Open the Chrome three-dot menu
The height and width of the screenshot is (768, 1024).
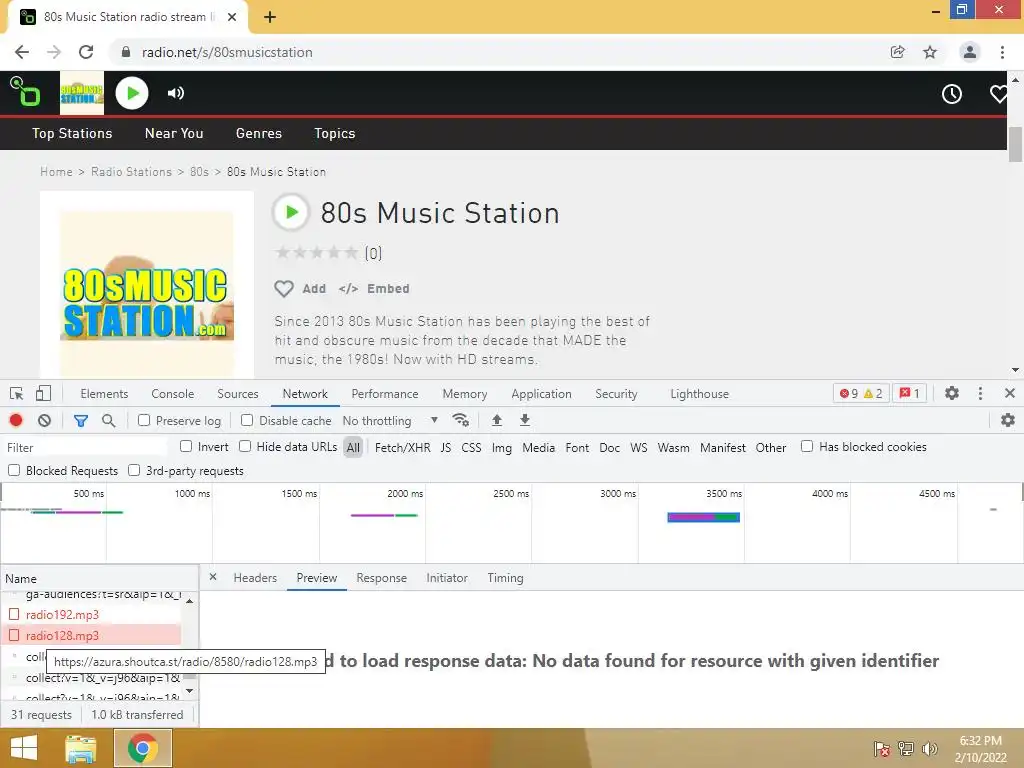click(x=1002, y=52)
